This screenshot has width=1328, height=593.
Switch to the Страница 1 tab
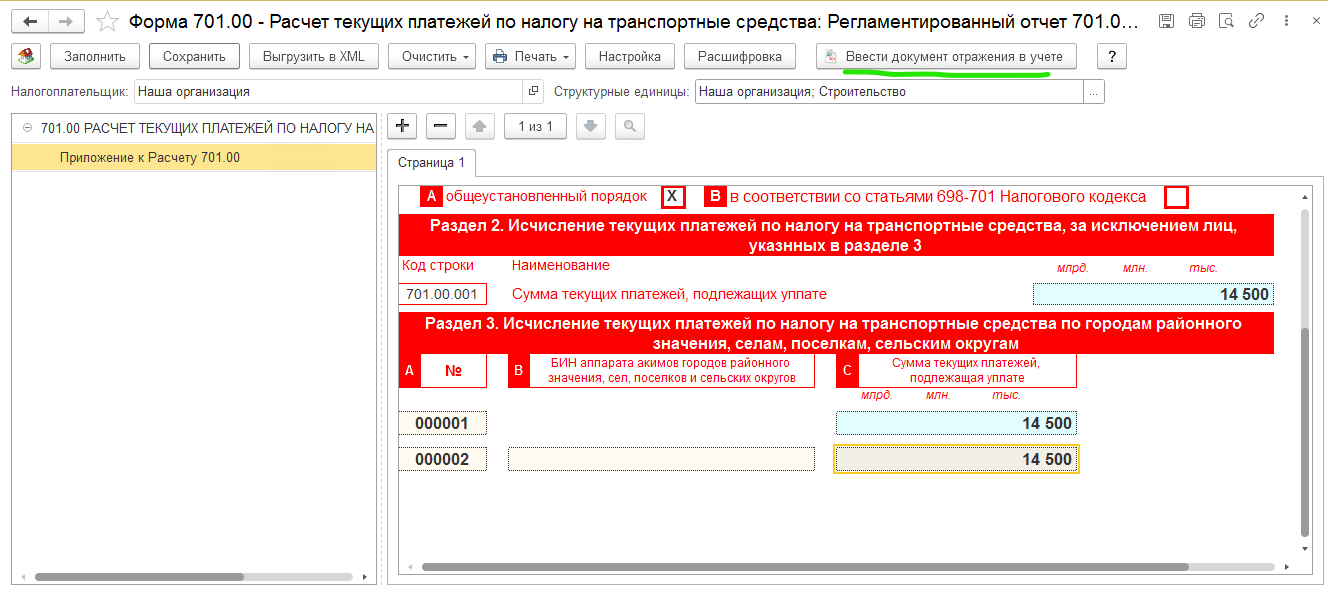[432, 163]
